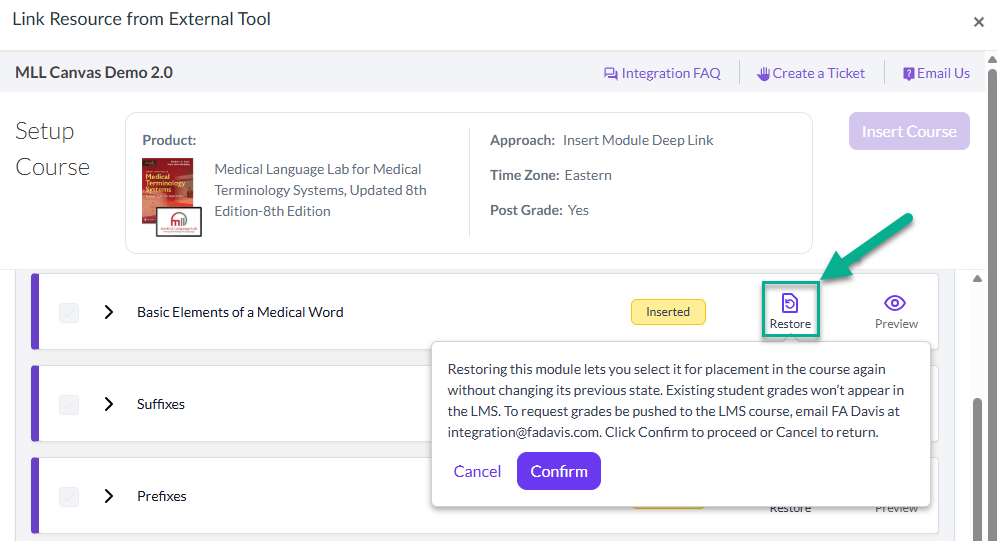
Task: Cancel the restore popup
Action: pyautogui.click(x=477, y=471)
